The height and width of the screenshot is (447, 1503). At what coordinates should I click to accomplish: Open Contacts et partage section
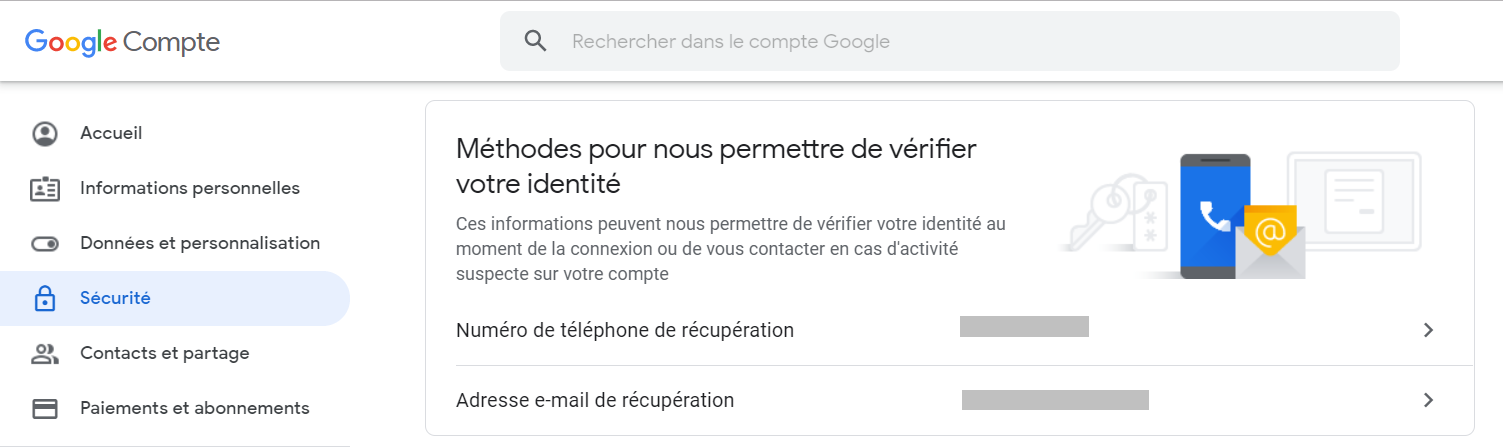[165, 353]
